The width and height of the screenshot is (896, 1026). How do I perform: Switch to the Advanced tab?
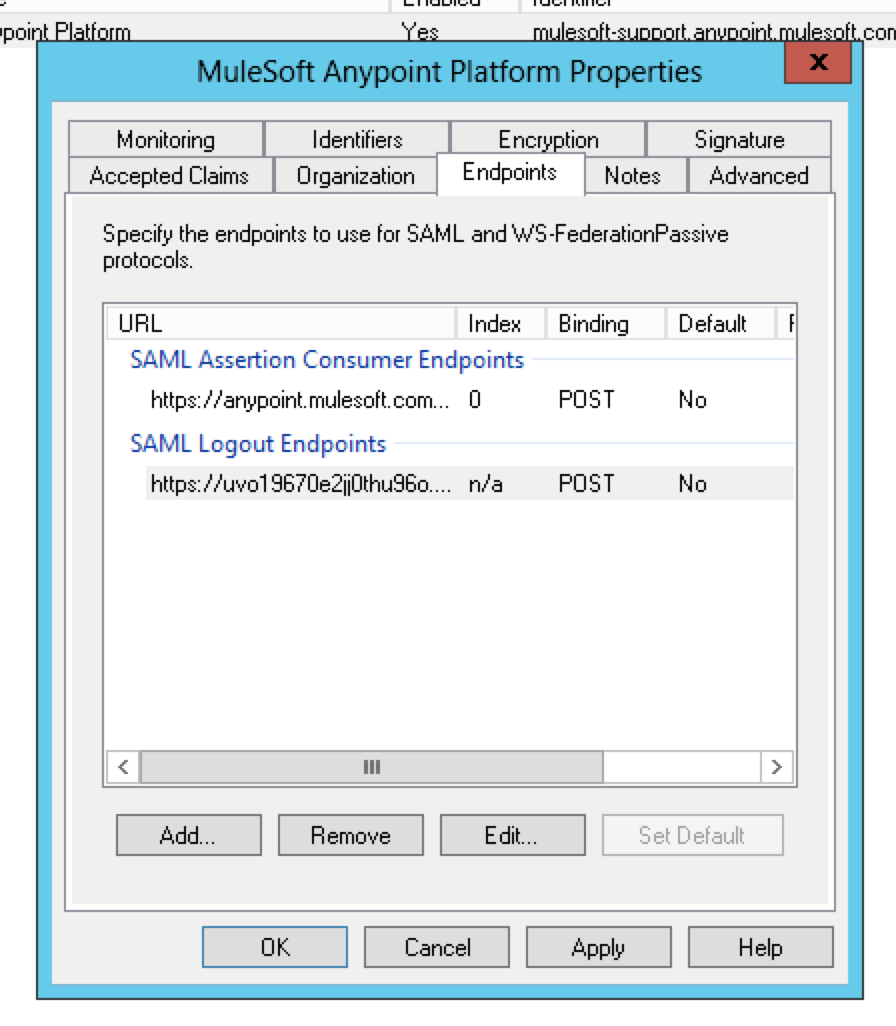tap(760, 175)
